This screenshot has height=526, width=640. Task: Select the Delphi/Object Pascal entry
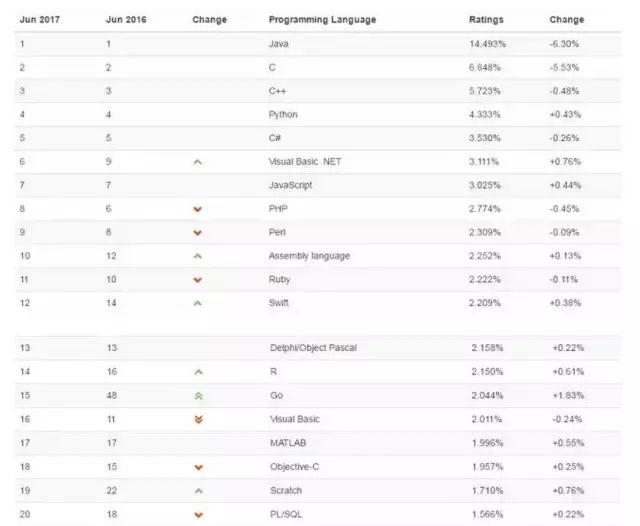tap(313, 348)
